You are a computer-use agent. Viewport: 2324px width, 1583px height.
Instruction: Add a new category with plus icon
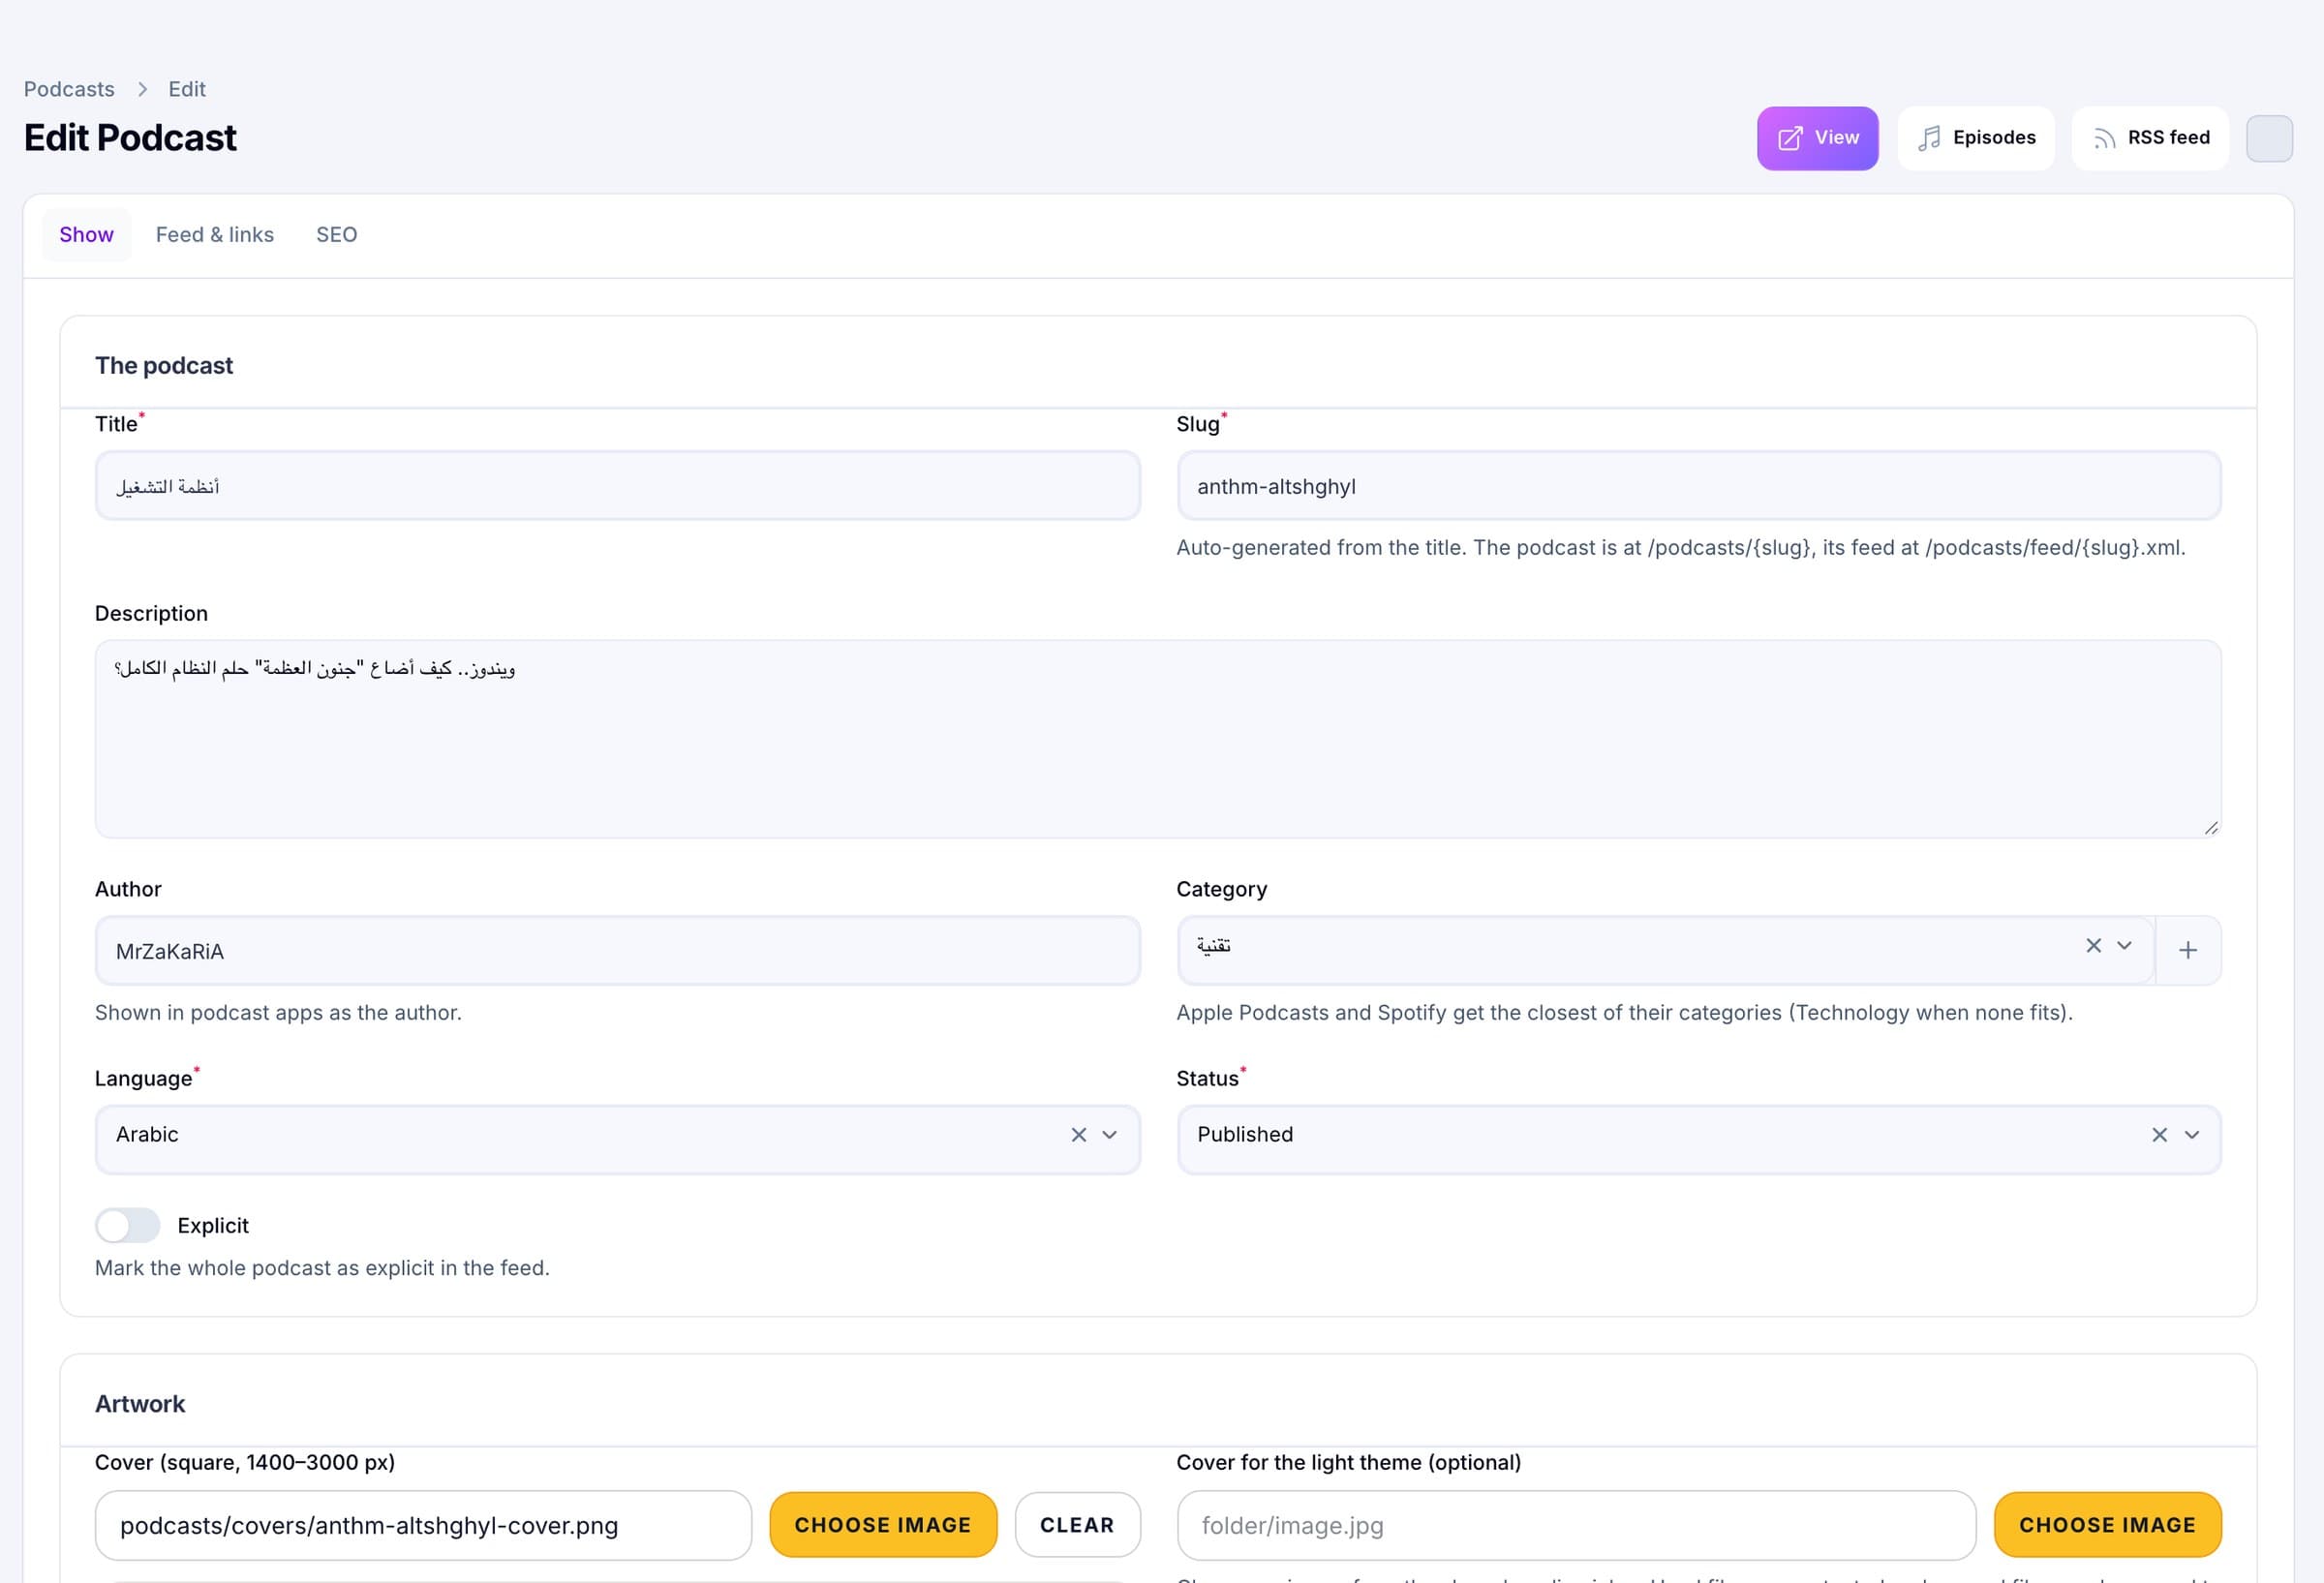tap(2188, 950)
